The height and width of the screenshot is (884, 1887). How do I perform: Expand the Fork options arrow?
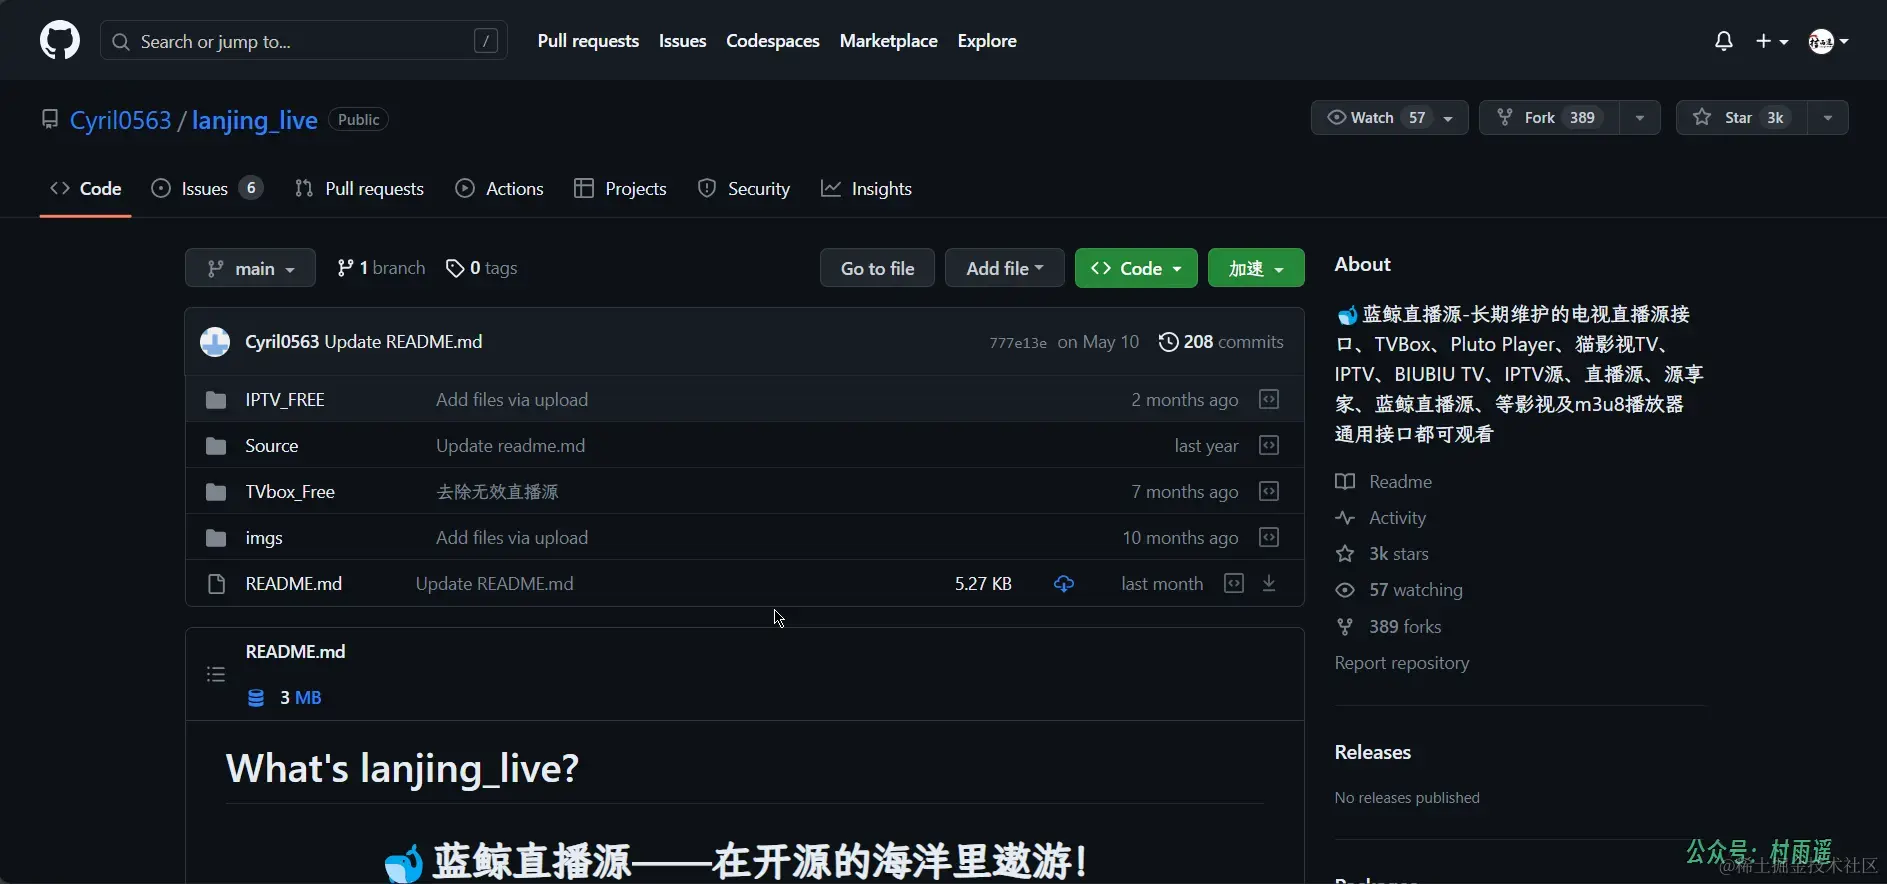point(1640,118)
